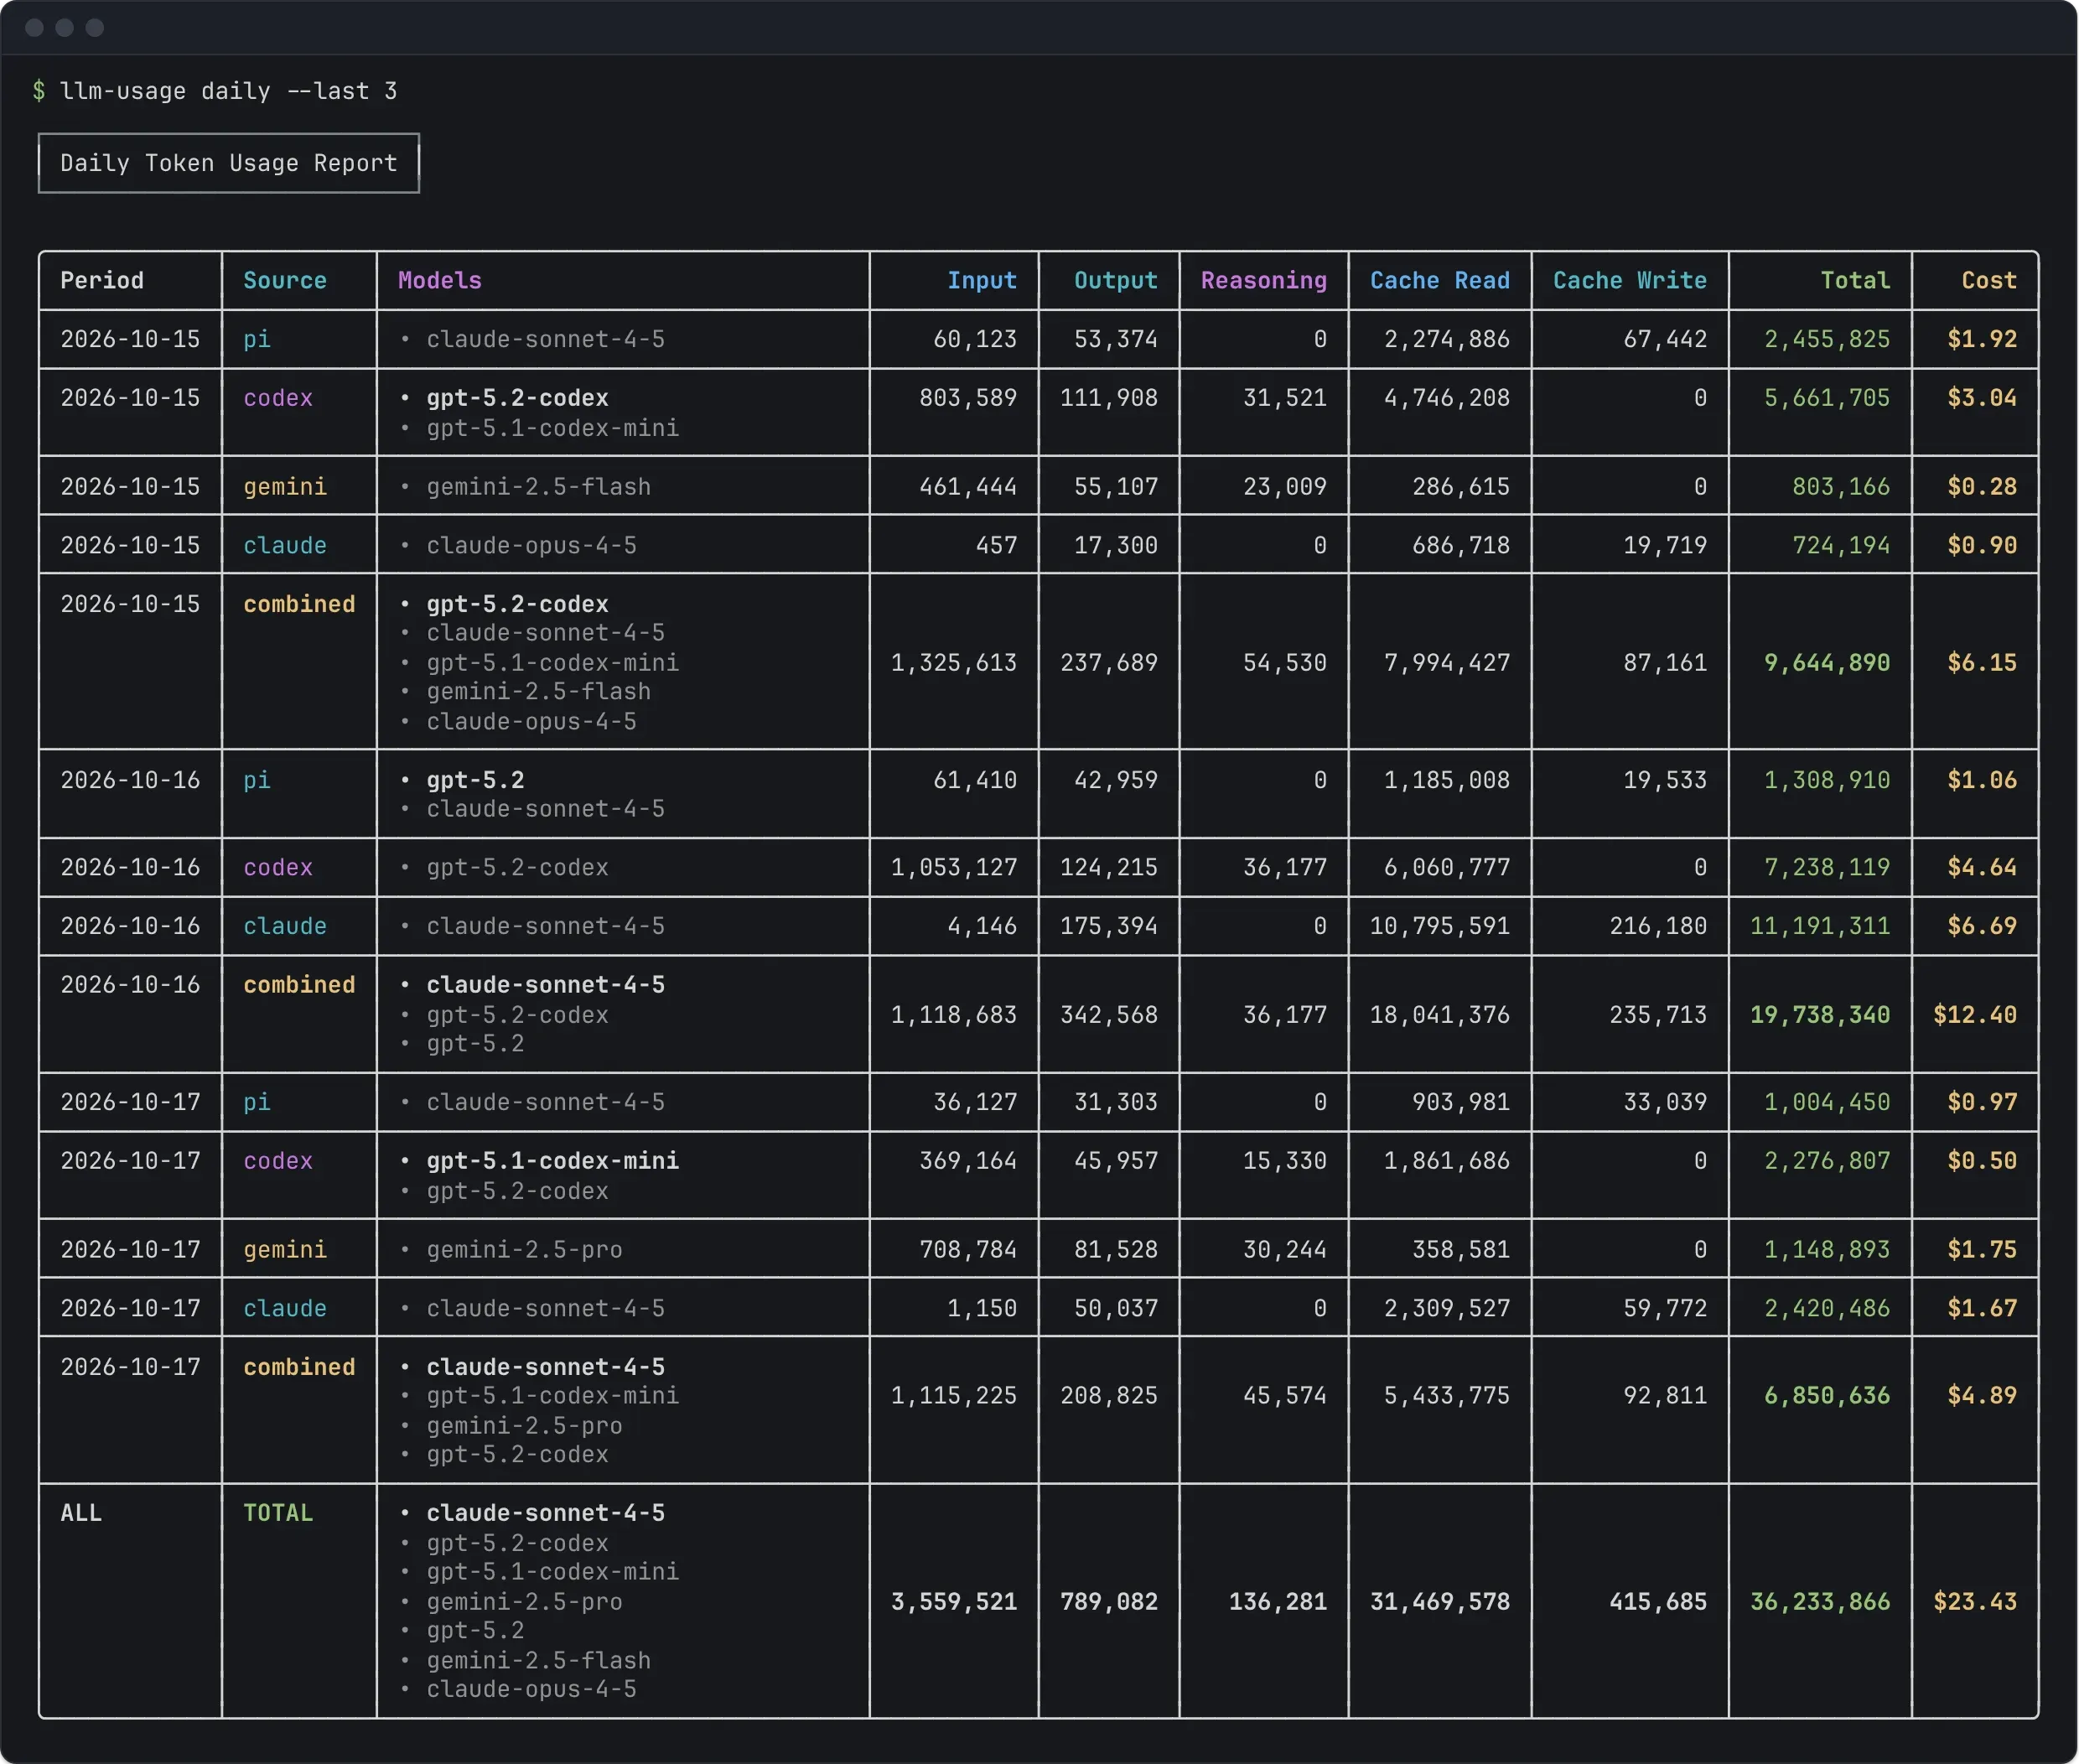Click the cost value '$12.40'

click(x=1975, y=1015)
